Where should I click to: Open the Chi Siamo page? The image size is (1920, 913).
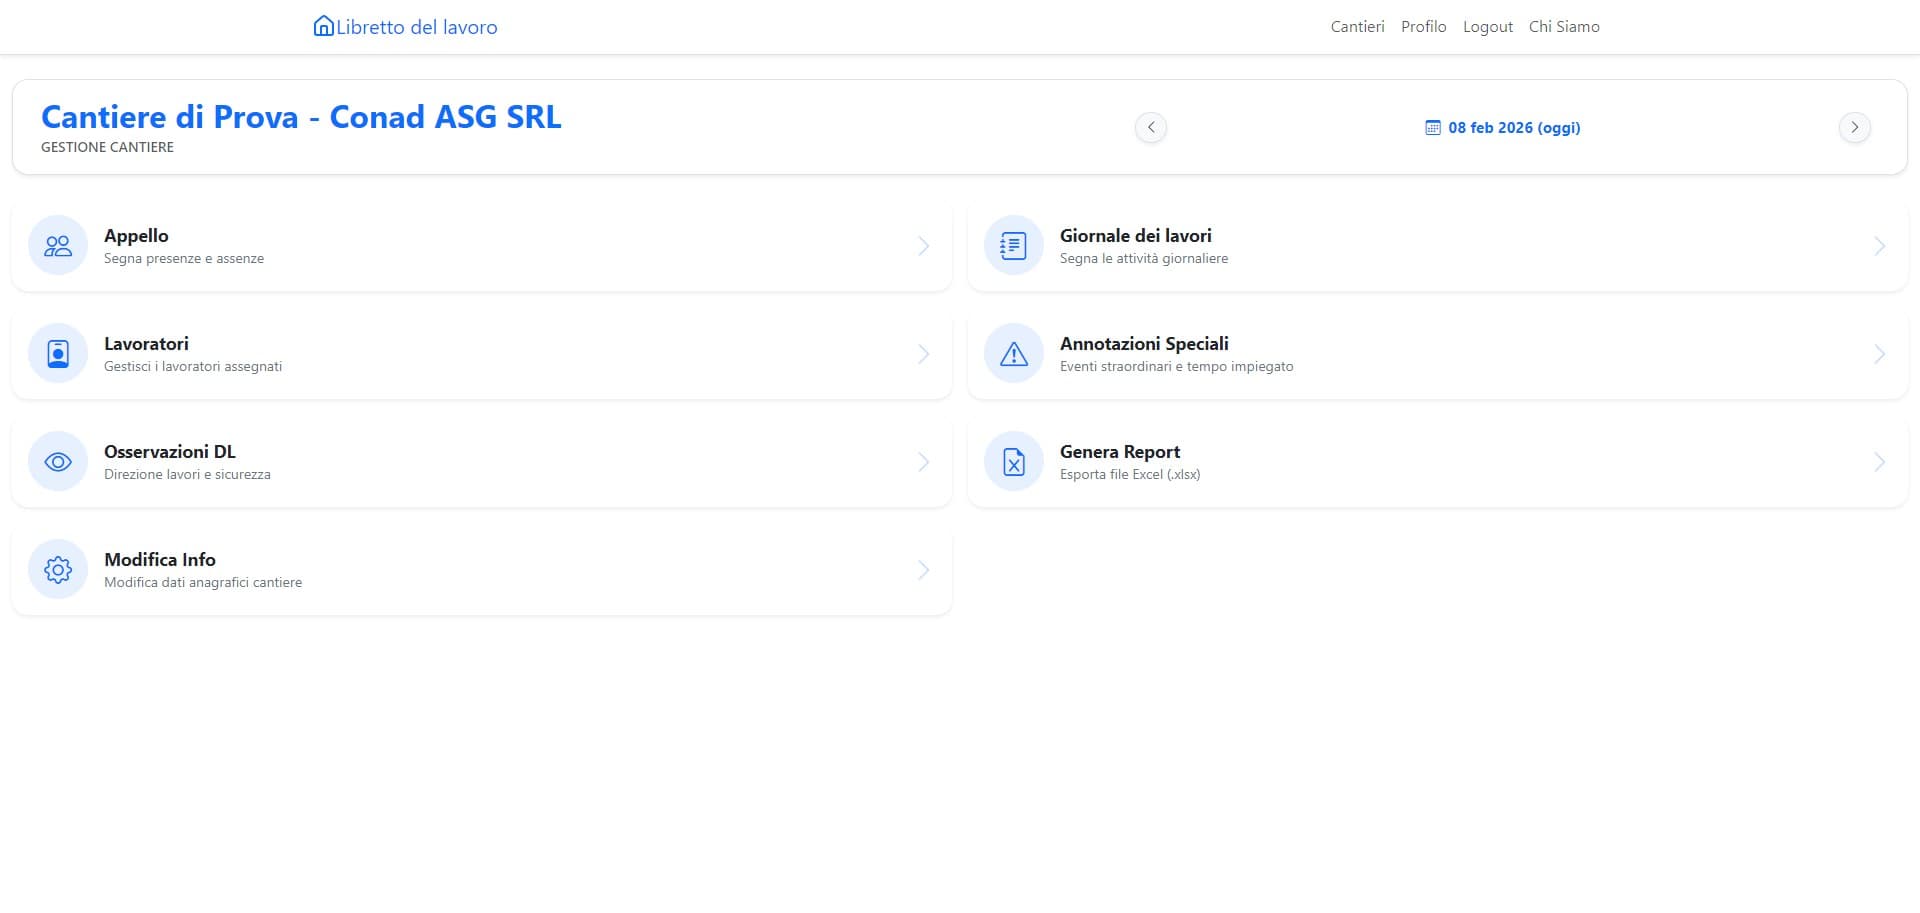(x=1563, y=26)
